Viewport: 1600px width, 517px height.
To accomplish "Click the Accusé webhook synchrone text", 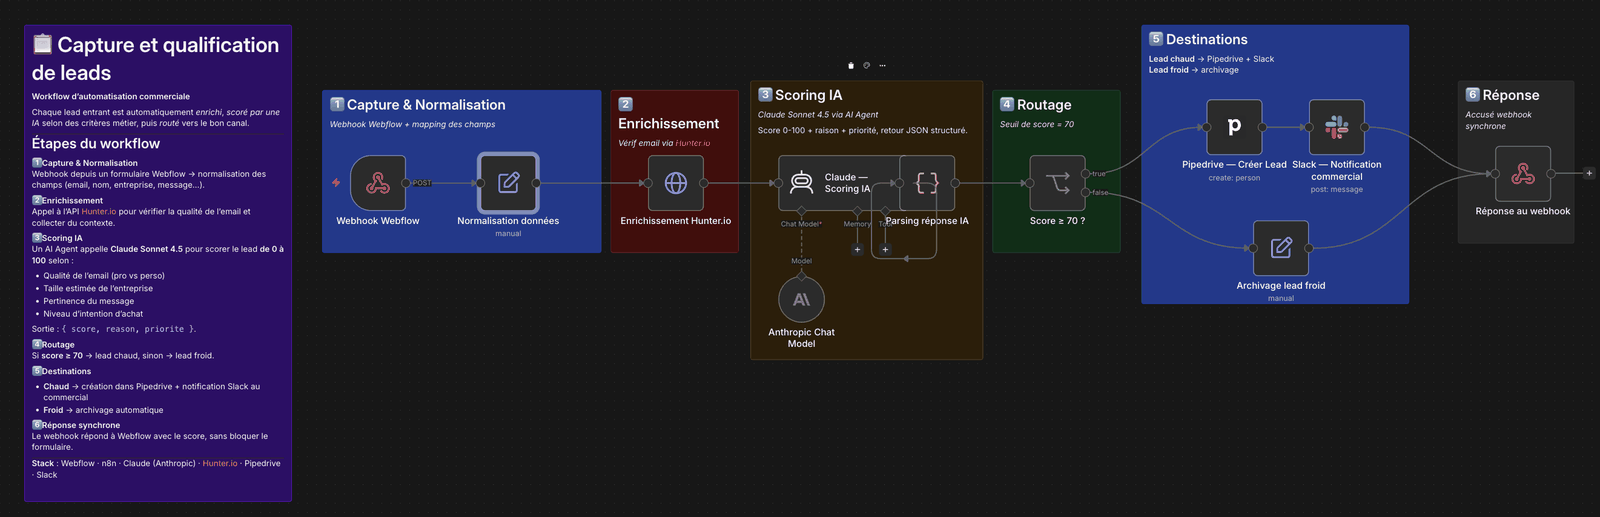I will coord(1498,120).
